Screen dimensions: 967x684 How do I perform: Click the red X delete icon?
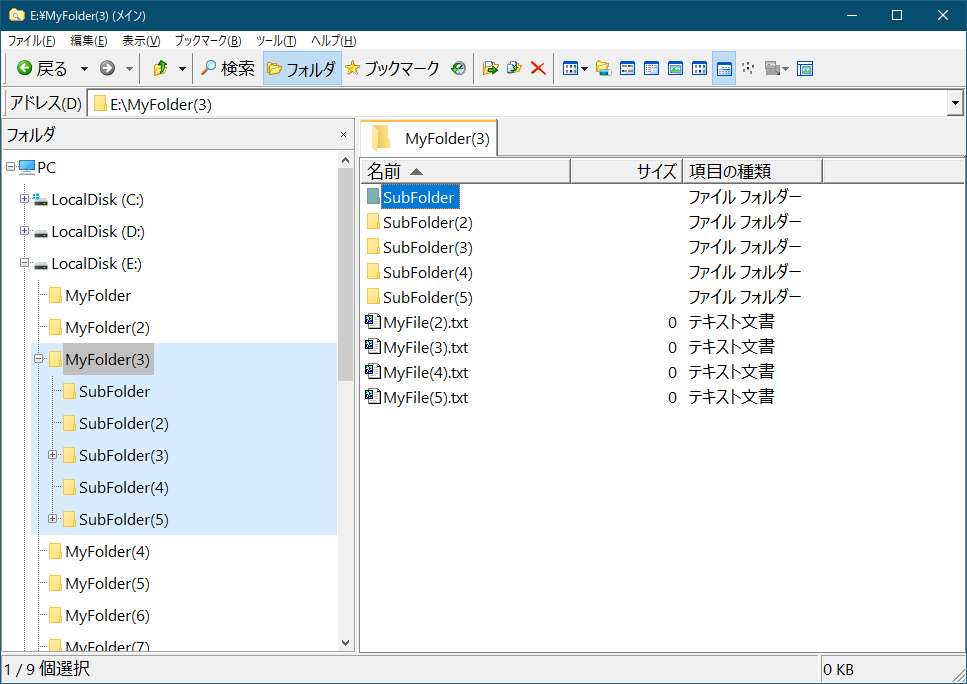(x=538, y=68)
